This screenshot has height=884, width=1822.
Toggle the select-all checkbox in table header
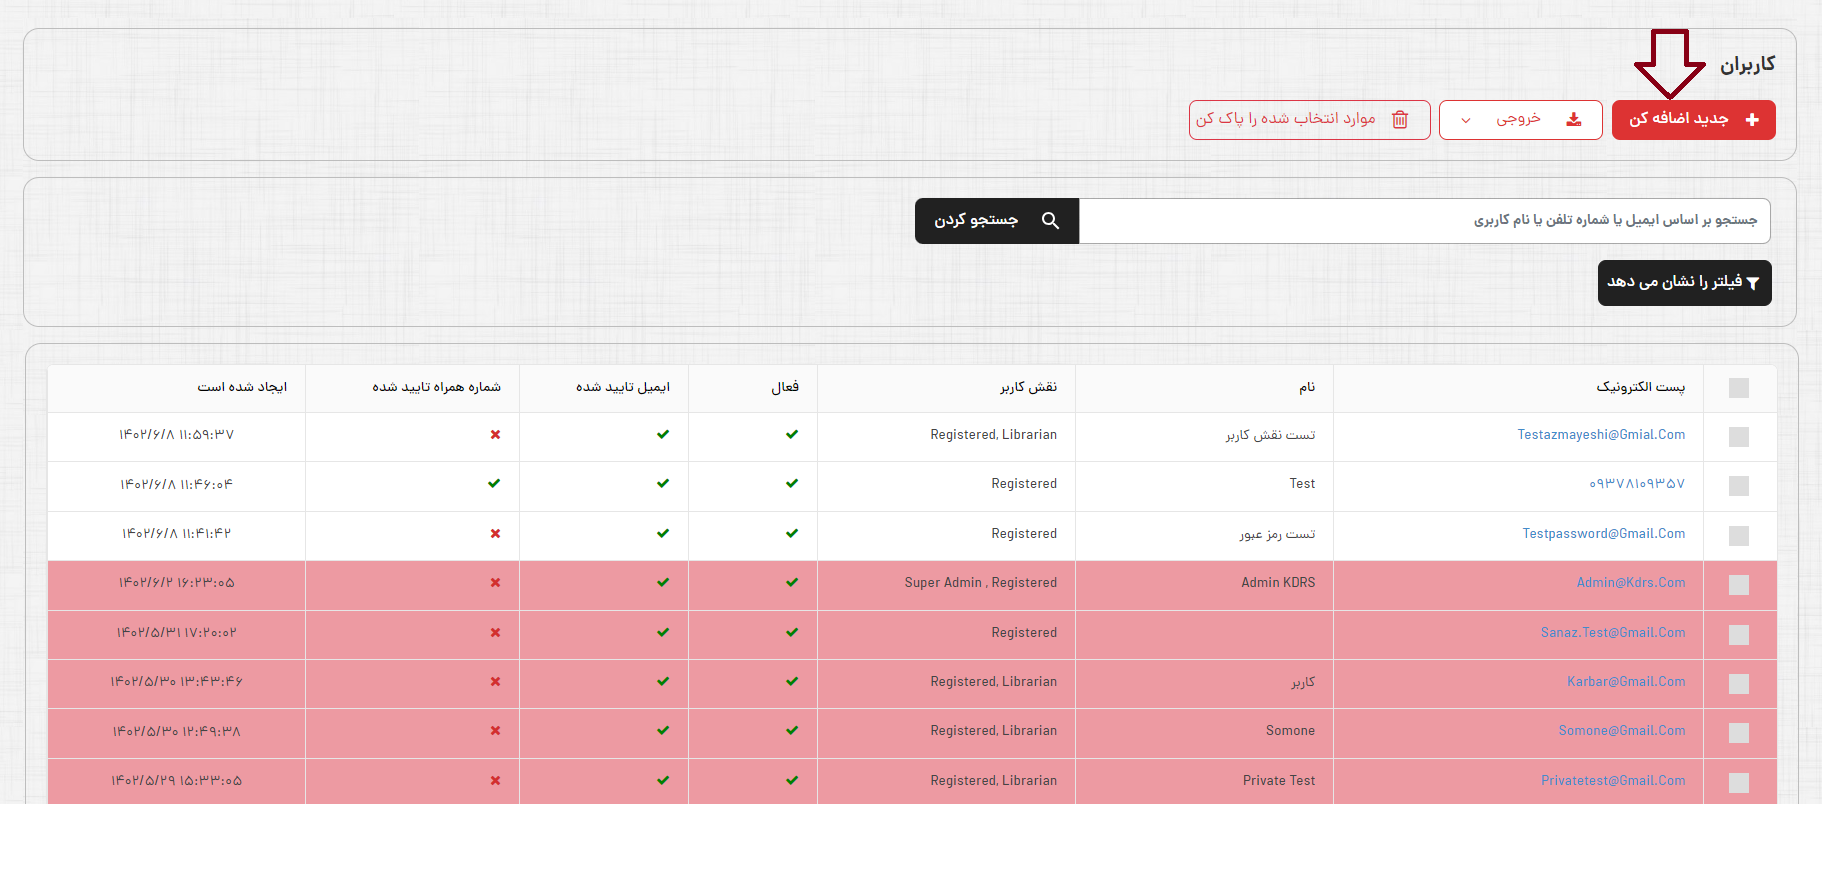pyautogui.click(x=1739, y=388)
